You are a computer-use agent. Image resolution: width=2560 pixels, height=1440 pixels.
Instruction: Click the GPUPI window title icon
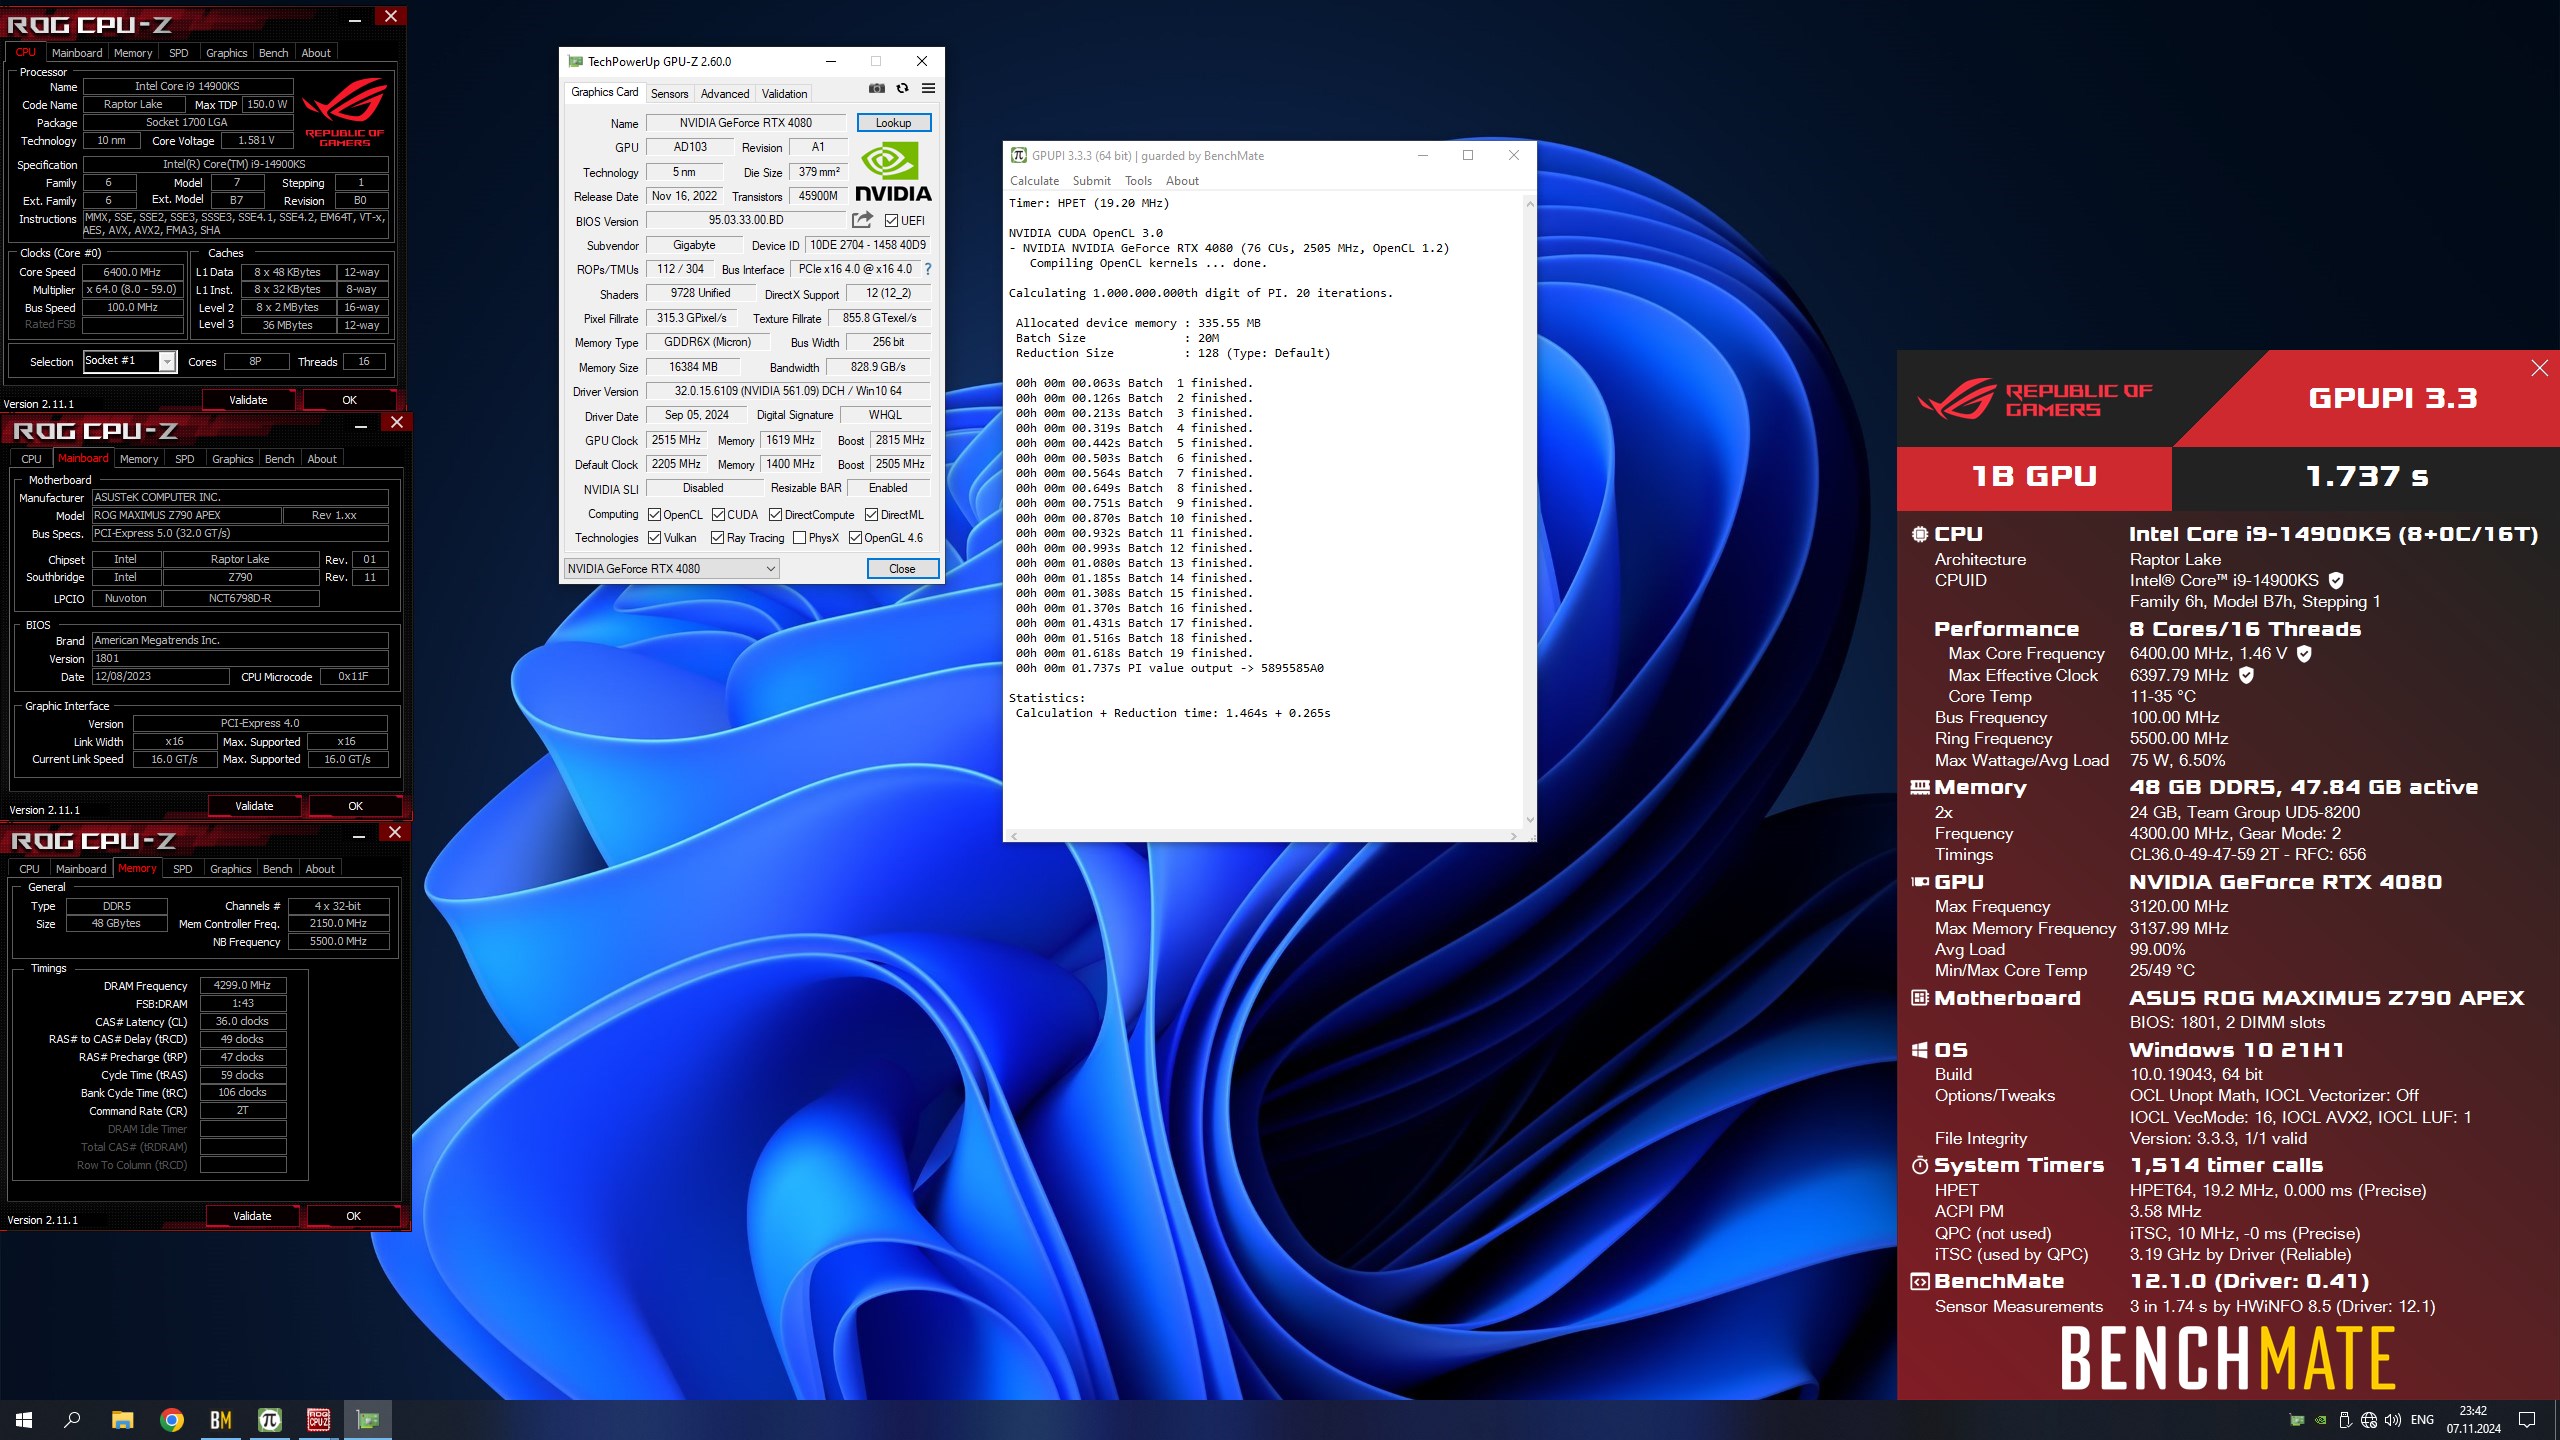(1018, 155)
